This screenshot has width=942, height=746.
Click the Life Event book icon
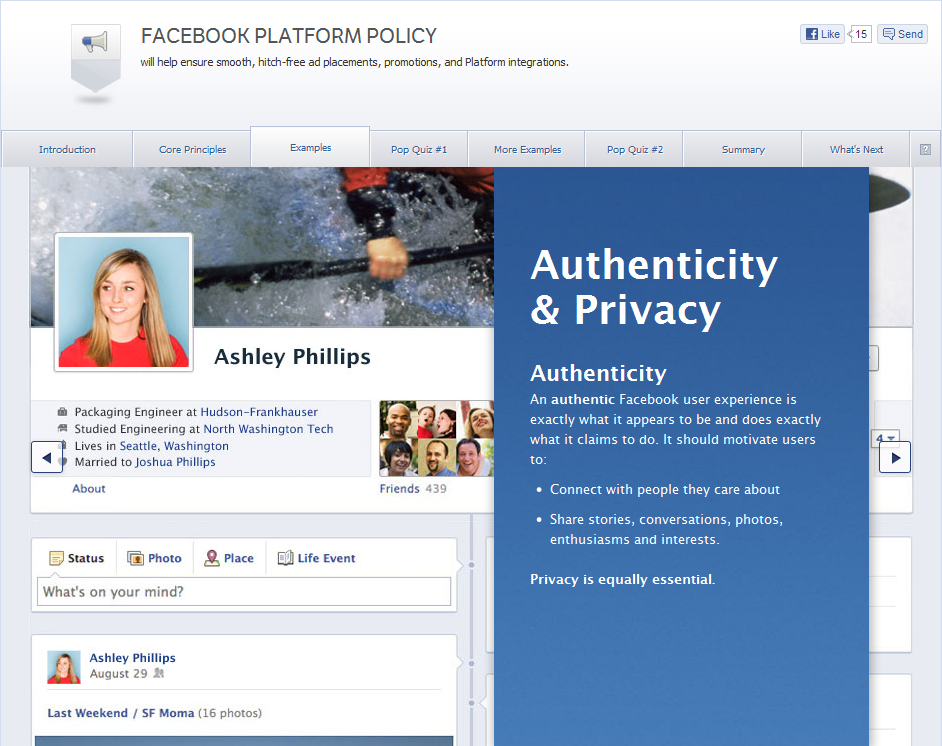[285, 558]
